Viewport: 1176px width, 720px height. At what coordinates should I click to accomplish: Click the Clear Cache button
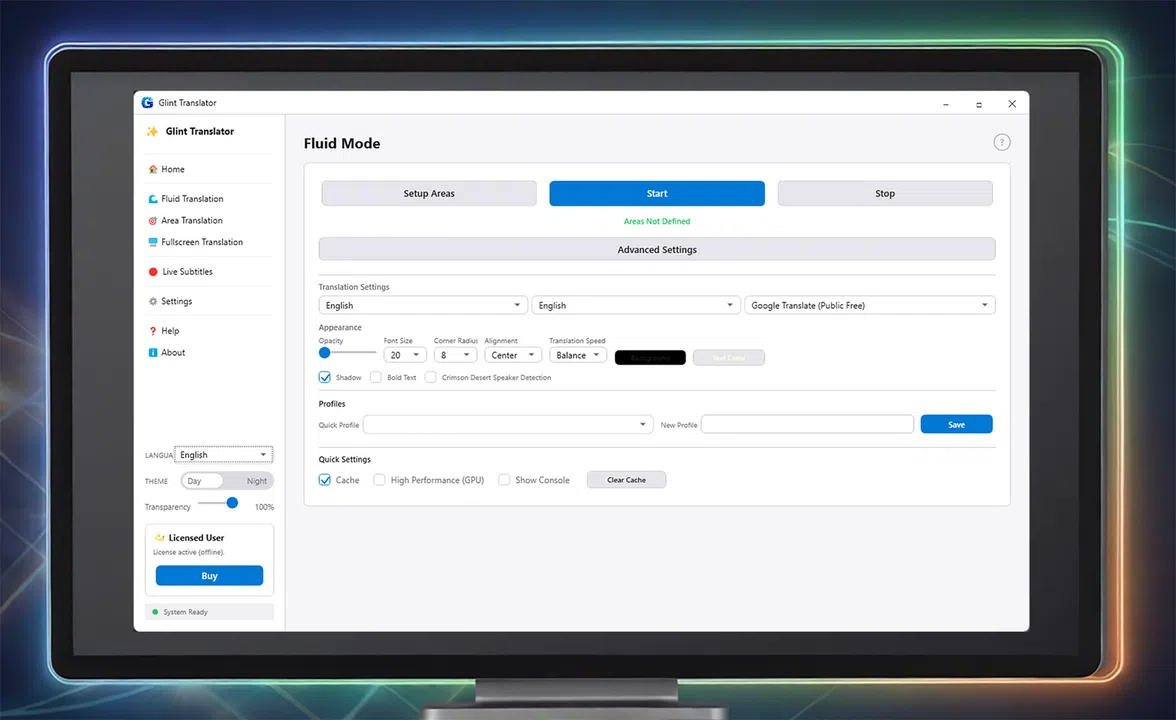click(626, 480)
